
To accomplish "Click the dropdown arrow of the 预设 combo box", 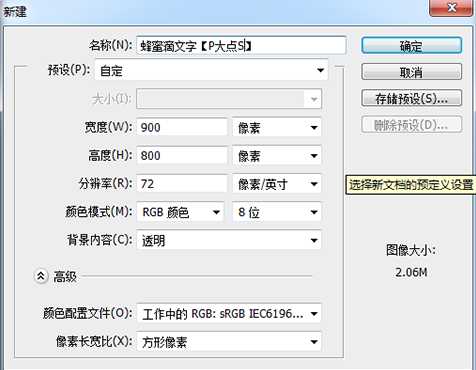I will point(320,70).
